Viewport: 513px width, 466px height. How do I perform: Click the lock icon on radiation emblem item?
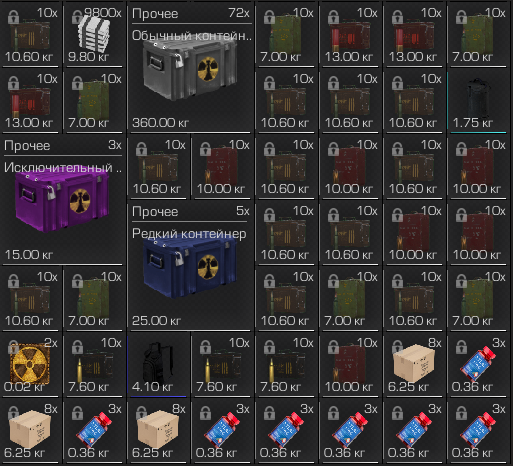click(13, 347)
